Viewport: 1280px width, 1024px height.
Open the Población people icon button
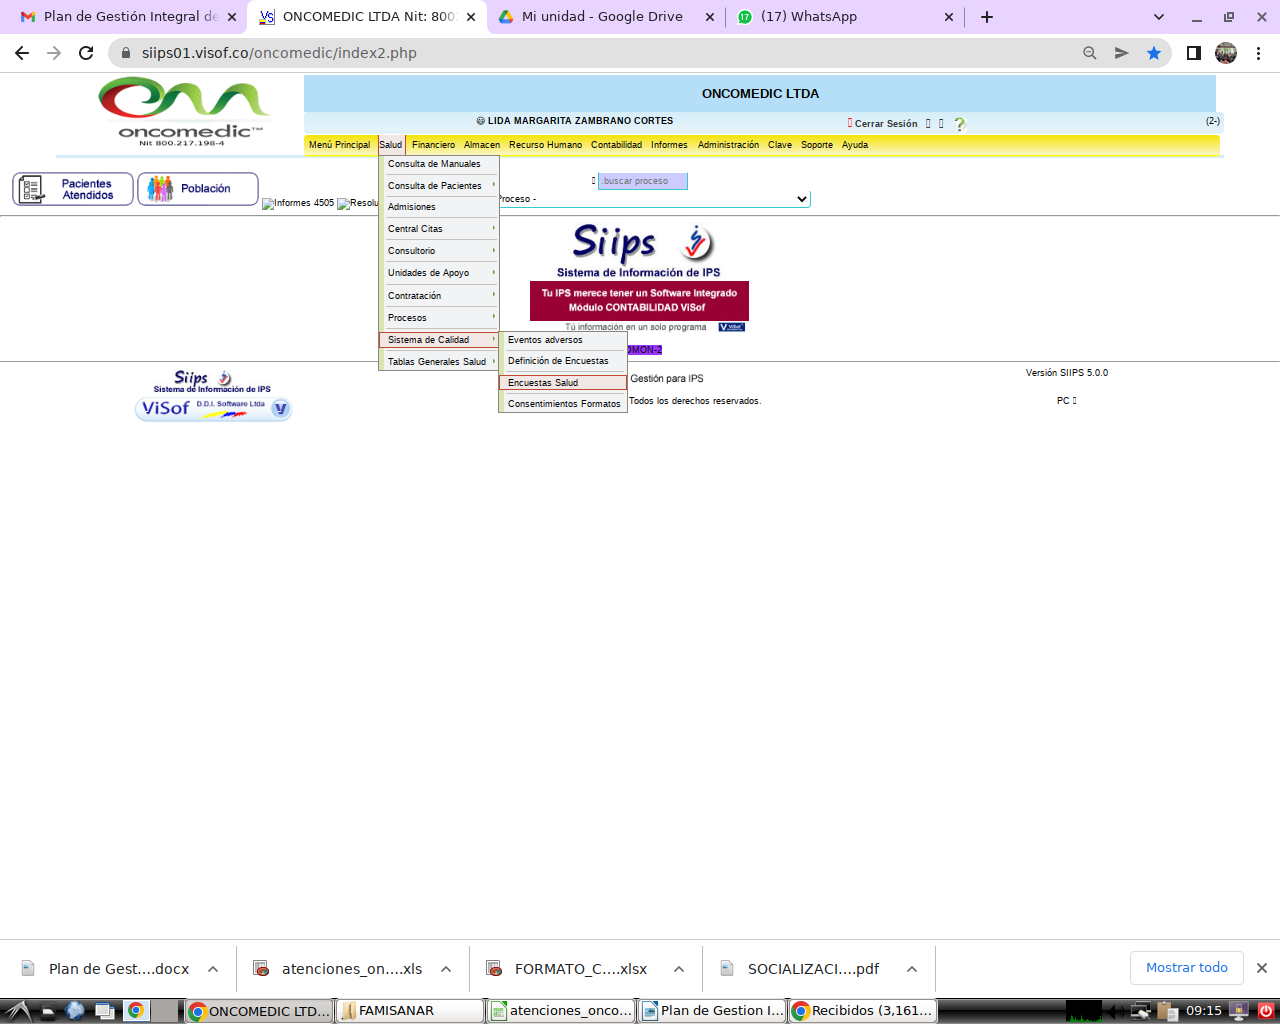(197, 189)
